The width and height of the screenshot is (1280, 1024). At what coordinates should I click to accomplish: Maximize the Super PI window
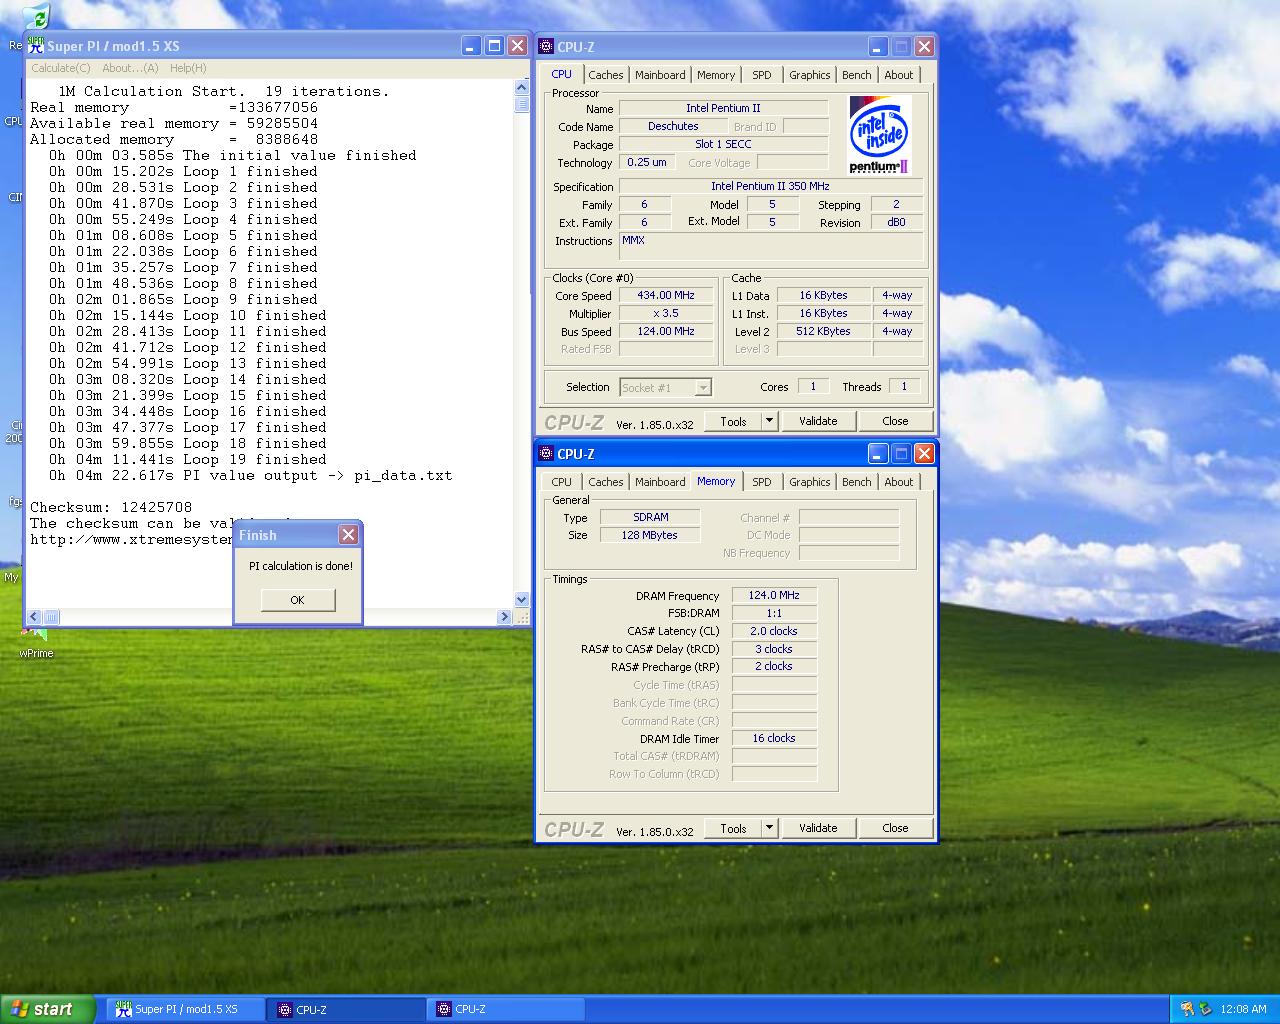(494, 46)
